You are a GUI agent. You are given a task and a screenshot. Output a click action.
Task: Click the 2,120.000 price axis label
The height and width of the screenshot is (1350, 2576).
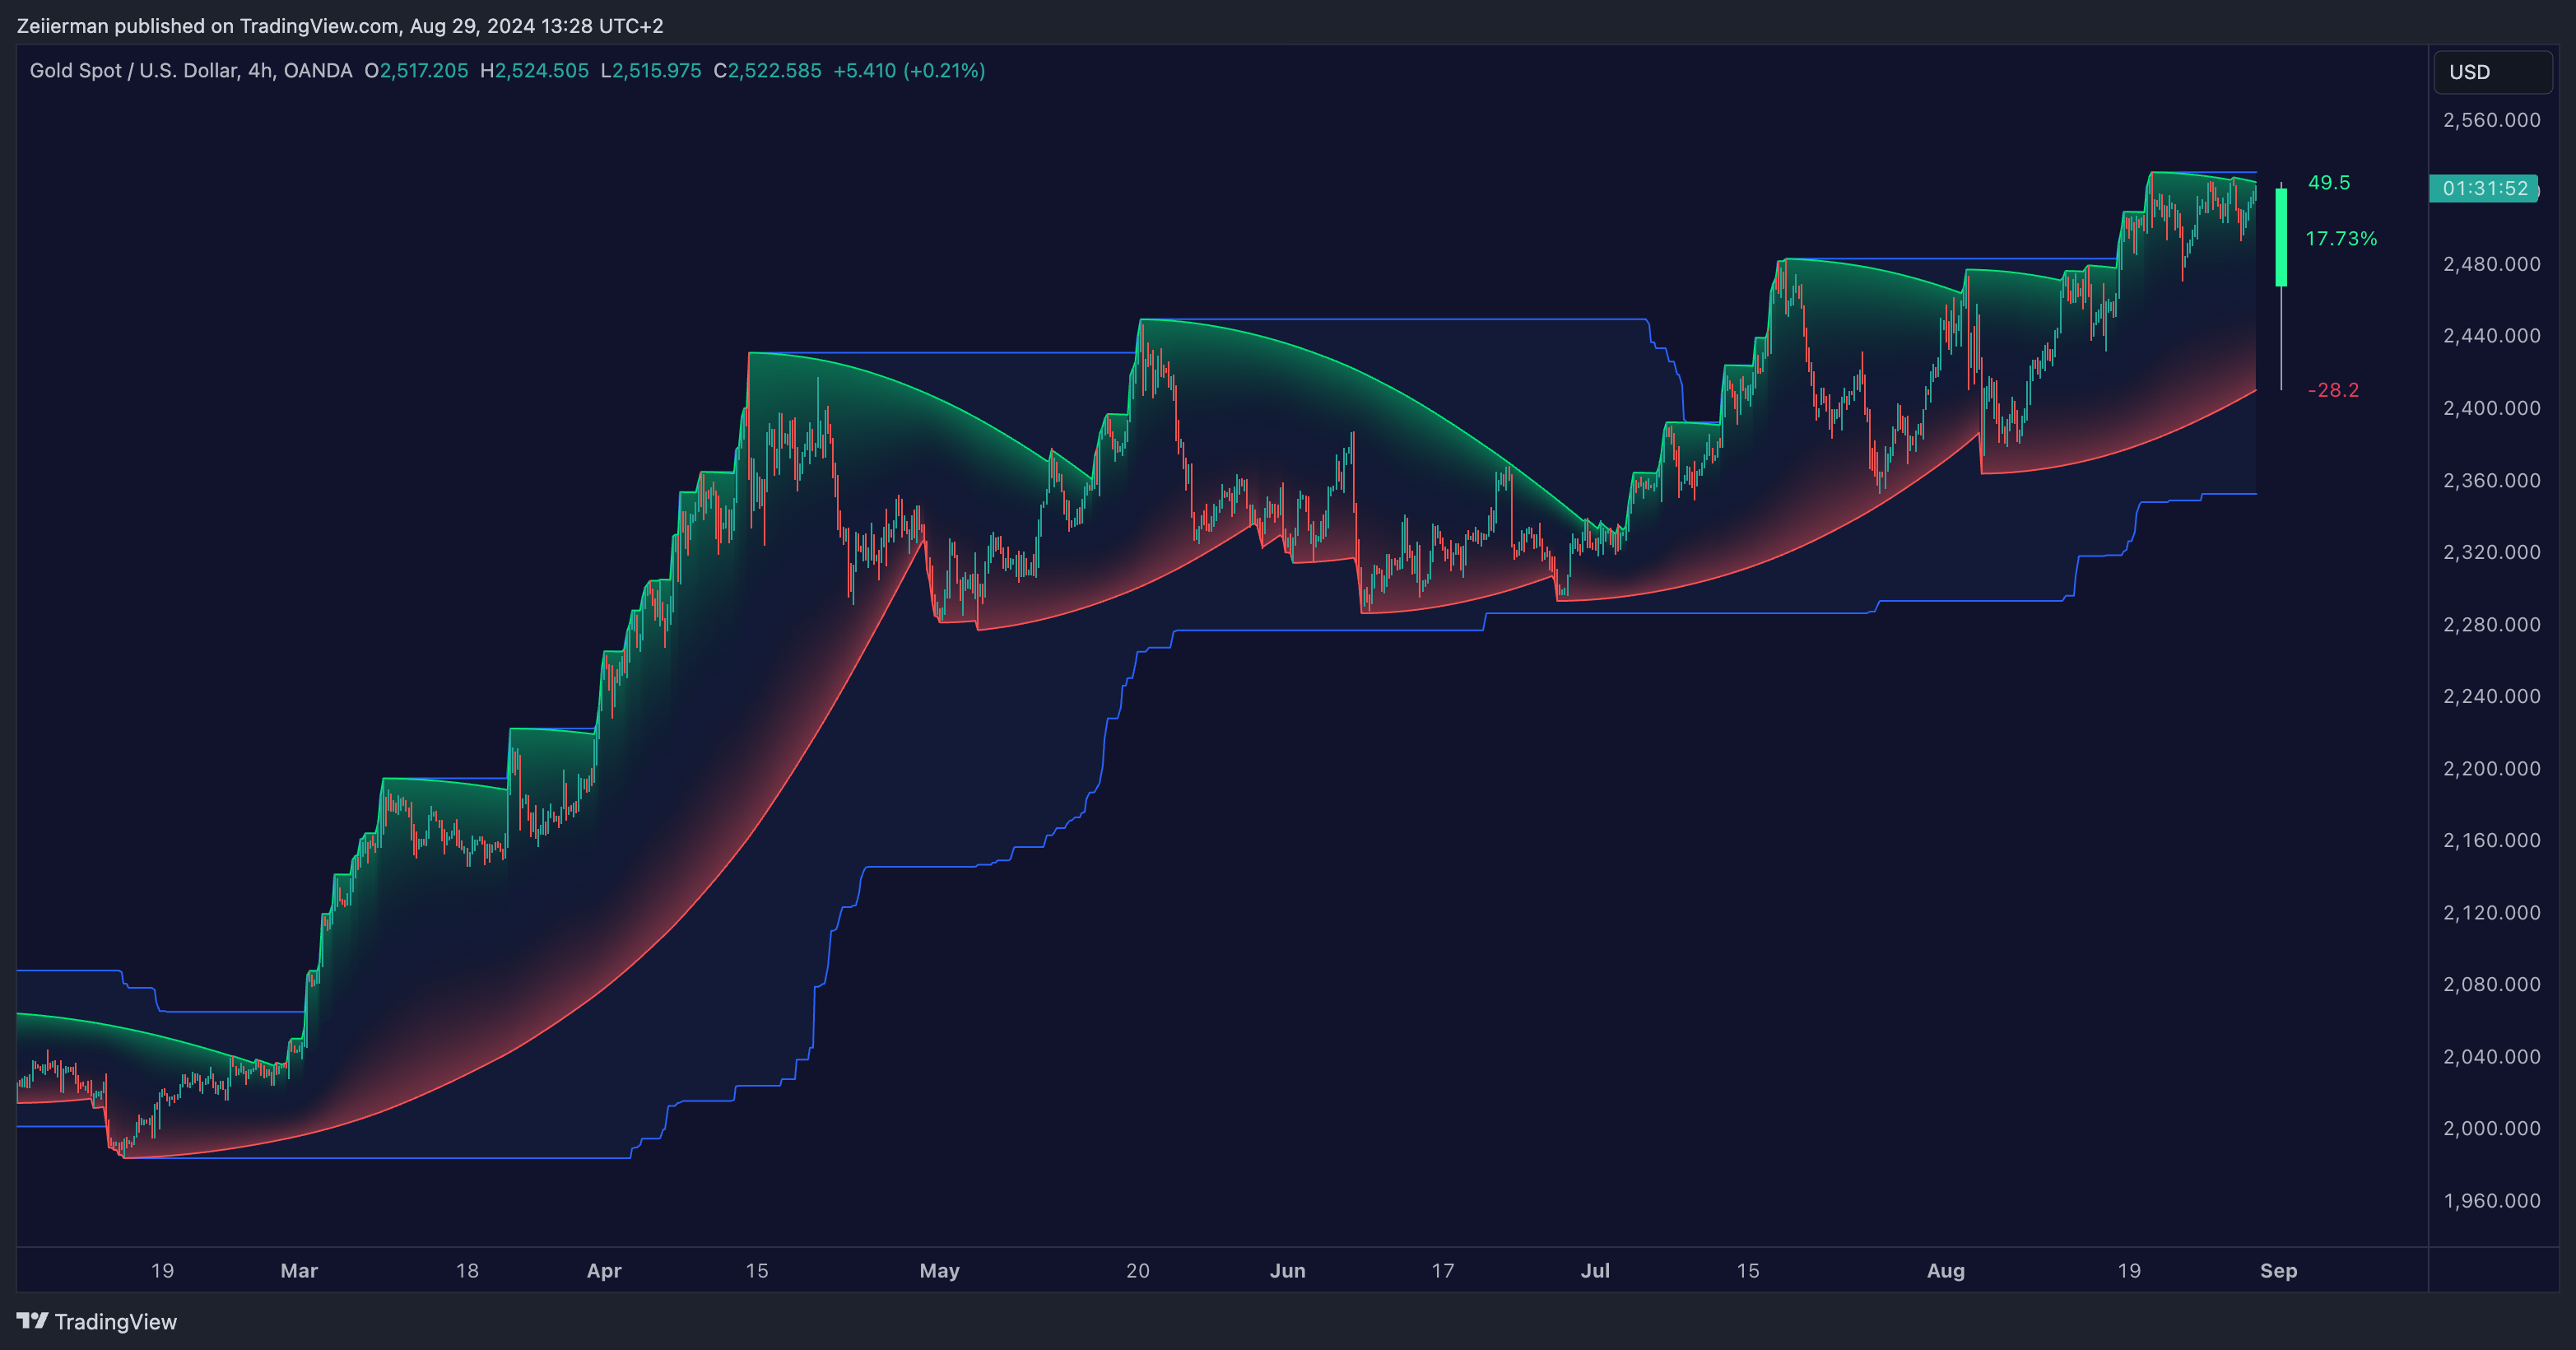coord(2491,912)
